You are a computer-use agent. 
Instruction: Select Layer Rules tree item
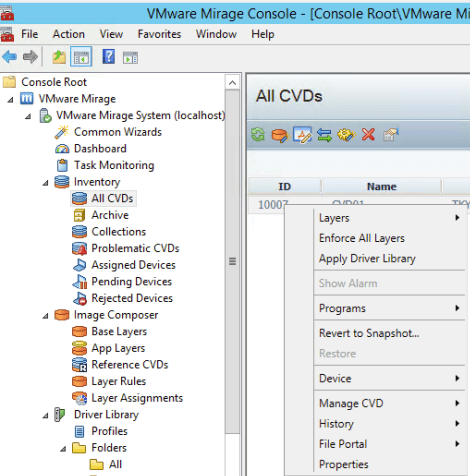pos(119,381)
